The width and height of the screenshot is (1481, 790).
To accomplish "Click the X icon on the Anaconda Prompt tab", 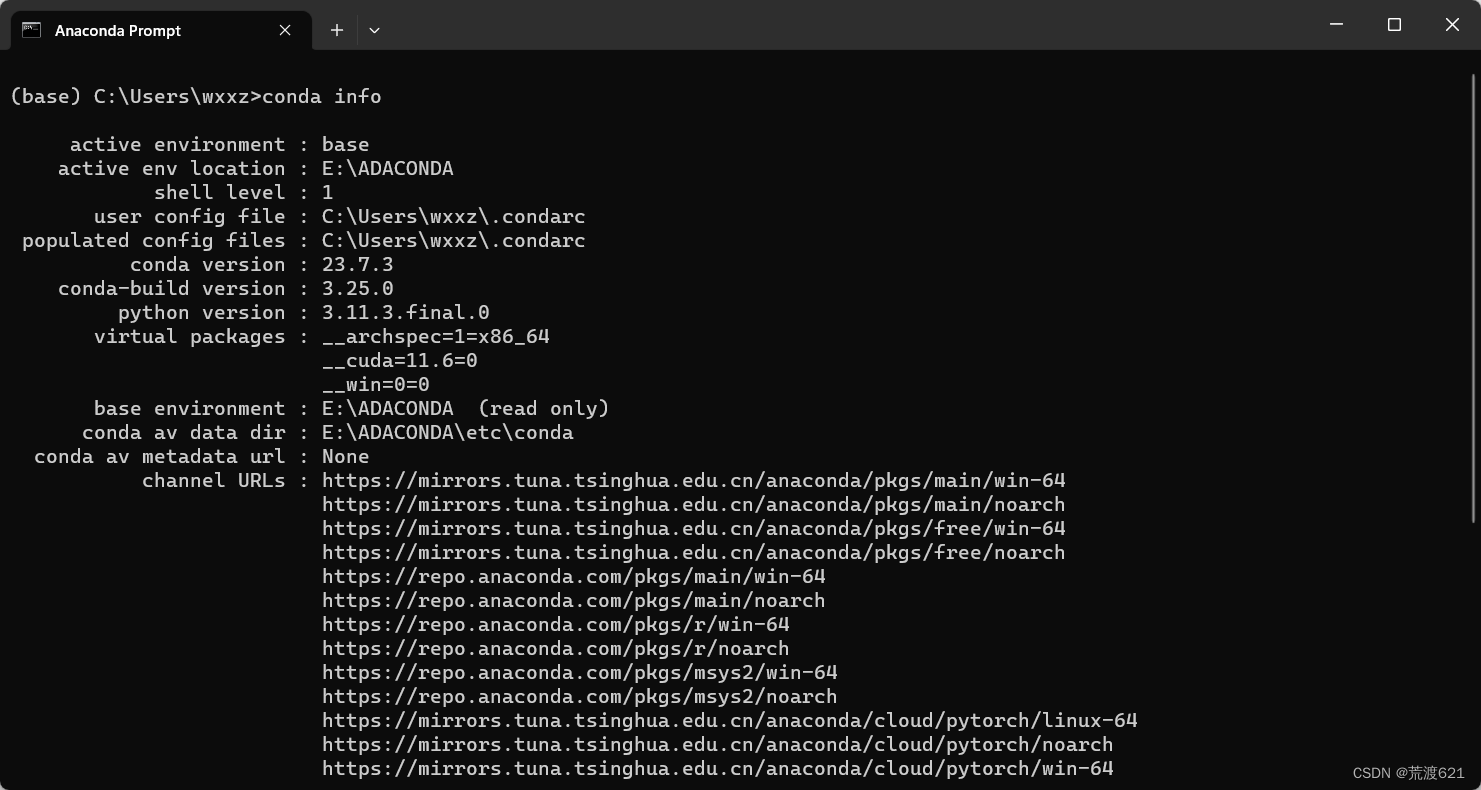I will click(x=283, y=30).
